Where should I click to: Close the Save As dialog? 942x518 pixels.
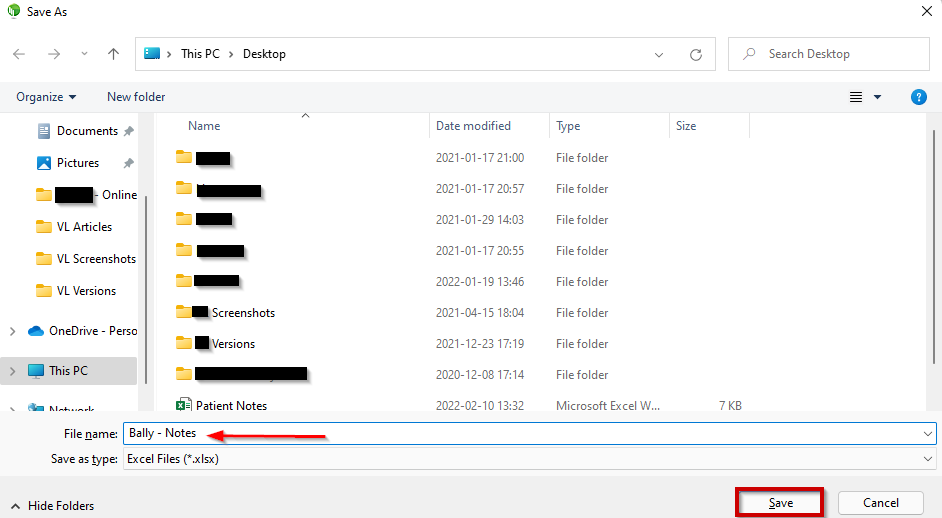click(x=927, y=11)
